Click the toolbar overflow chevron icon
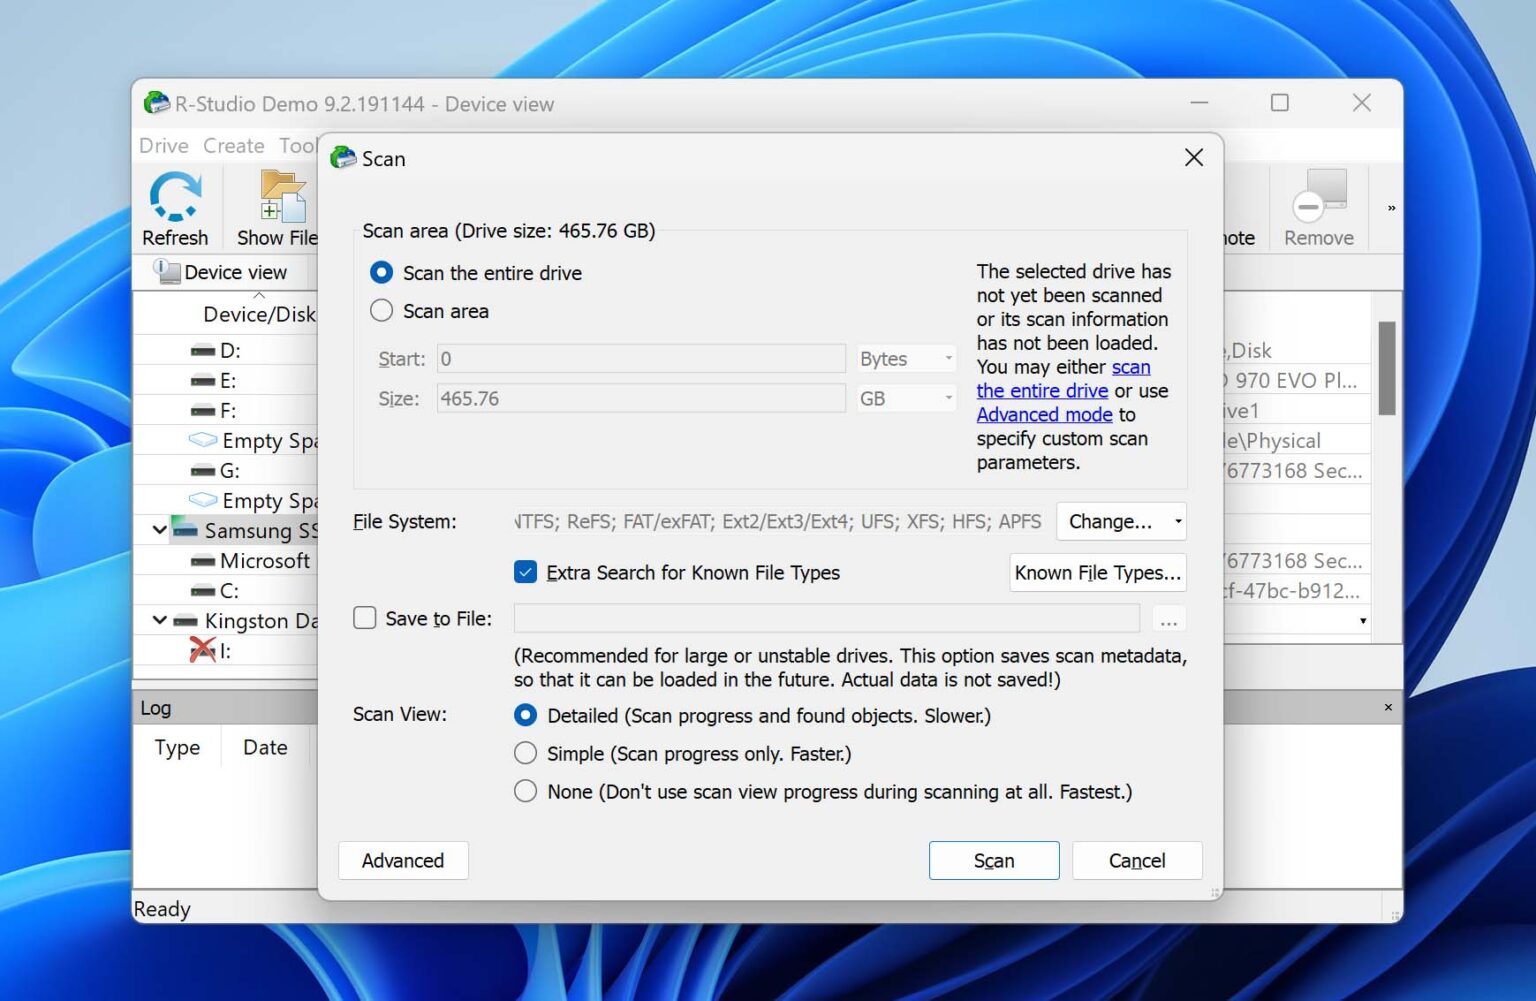 point(1390,207)
